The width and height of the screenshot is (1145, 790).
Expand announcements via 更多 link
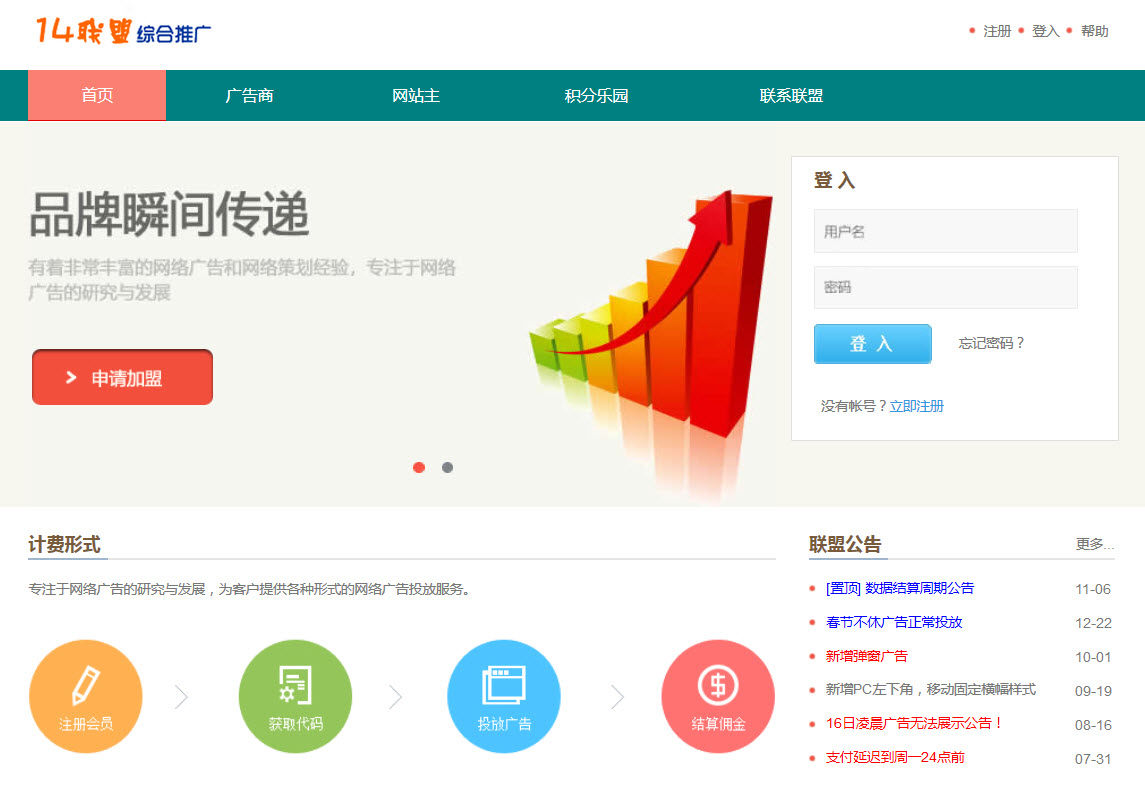(1094, 544)
